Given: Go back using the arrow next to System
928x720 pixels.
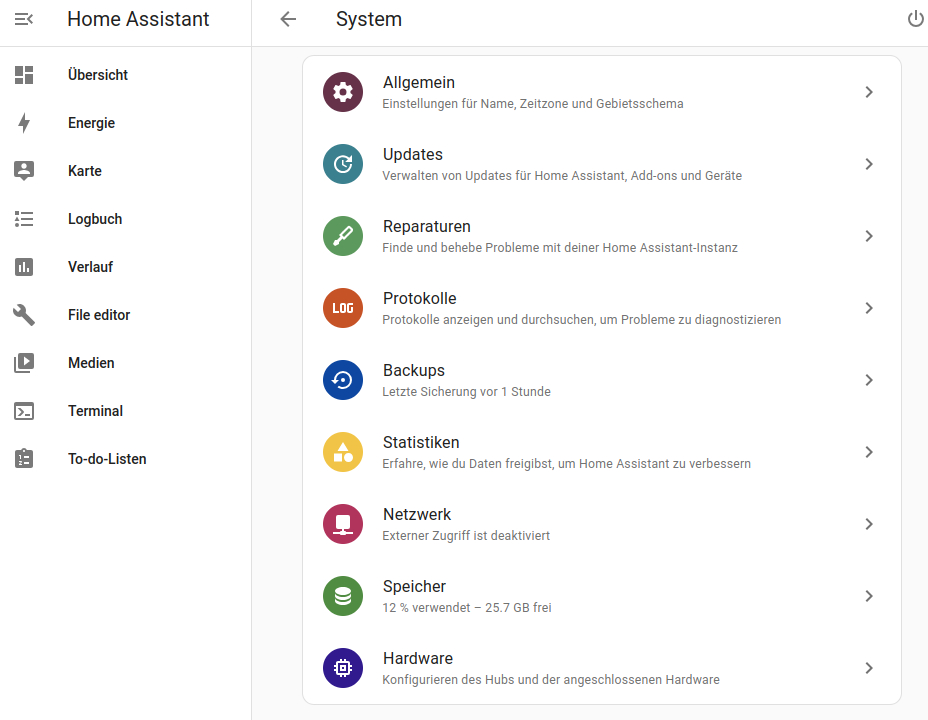Looking at the screenshot, I should (288, 20).
